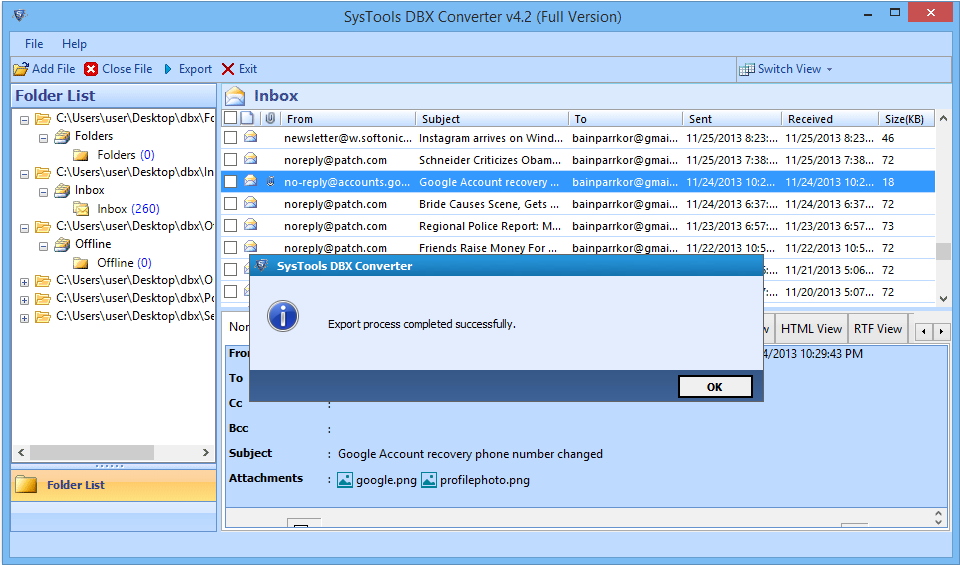Check the Bride Causes Scene email checkbox

(230, 204)
